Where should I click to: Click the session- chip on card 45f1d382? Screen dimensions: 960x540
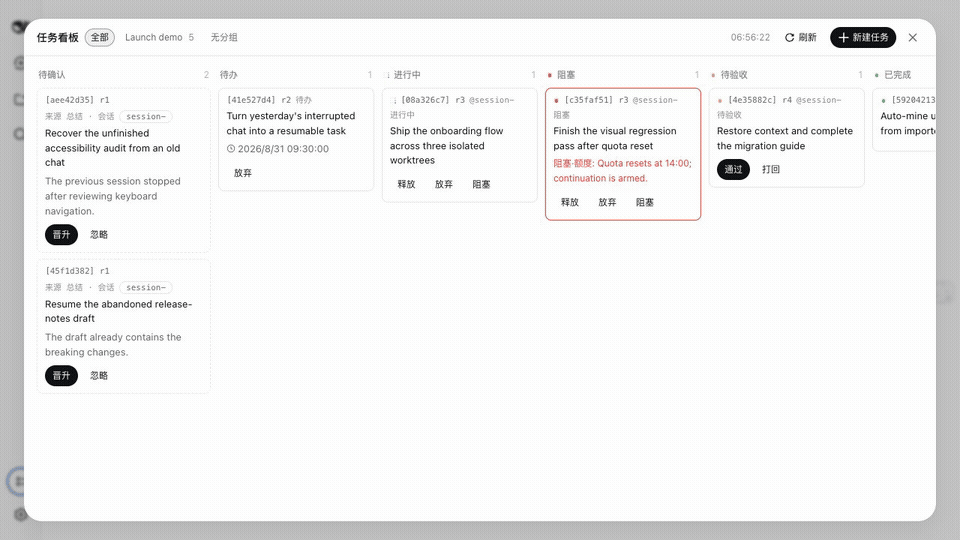pos(146,287)
